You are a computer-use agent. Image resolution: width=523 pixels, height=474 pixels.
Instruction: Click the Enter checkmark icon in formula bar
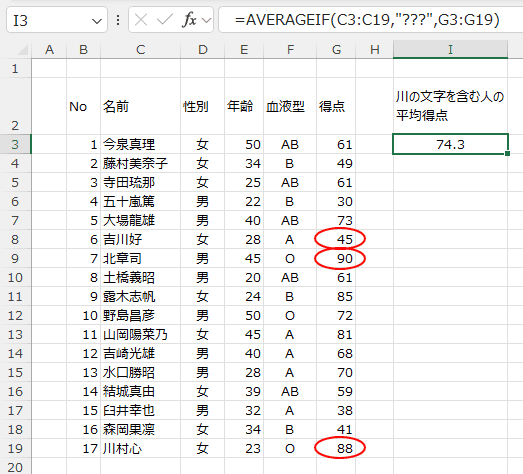click(x=165, y=20)
